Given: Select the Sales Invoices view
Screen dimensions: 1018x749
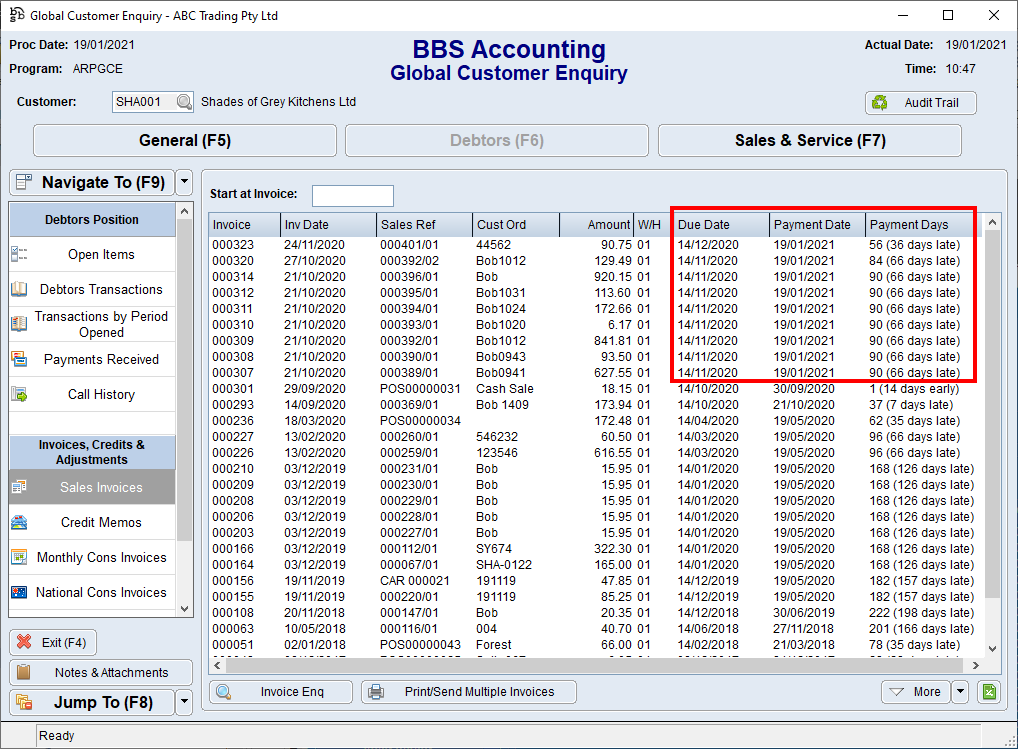Looking at the screenshot, I should click(x=91, y=487).
